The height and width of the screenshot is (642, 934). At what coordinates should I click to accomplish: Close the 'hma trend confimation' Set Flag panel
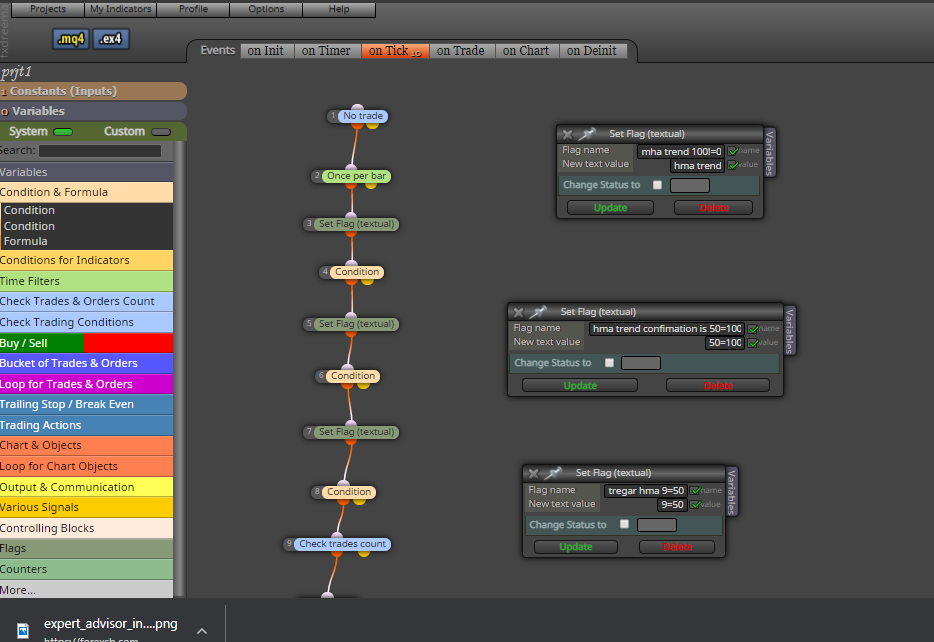point(519,312)
